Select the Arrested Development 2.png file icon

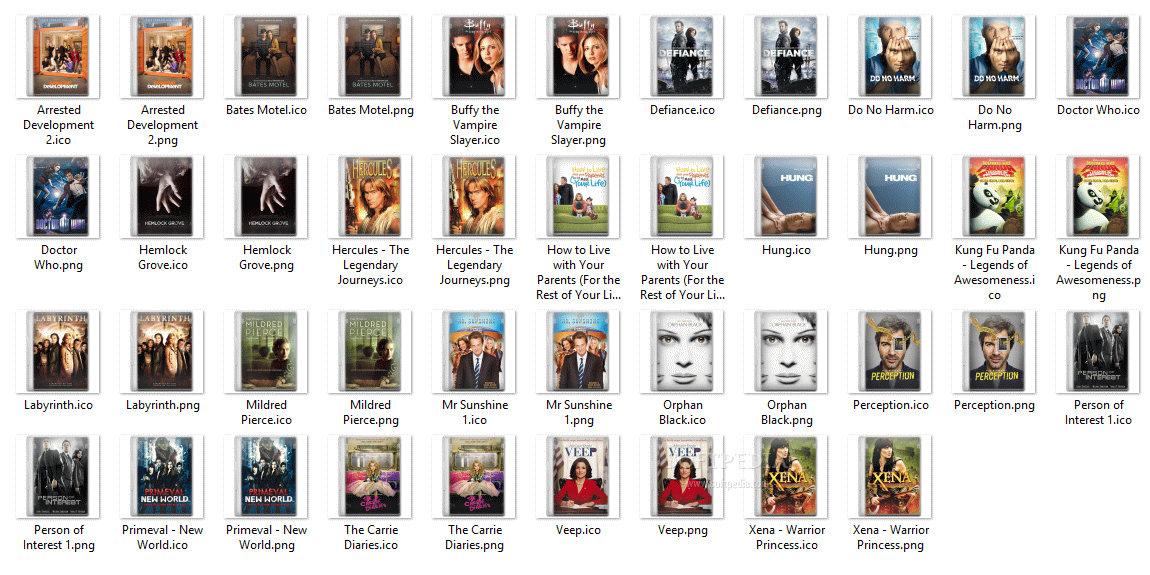162,56
